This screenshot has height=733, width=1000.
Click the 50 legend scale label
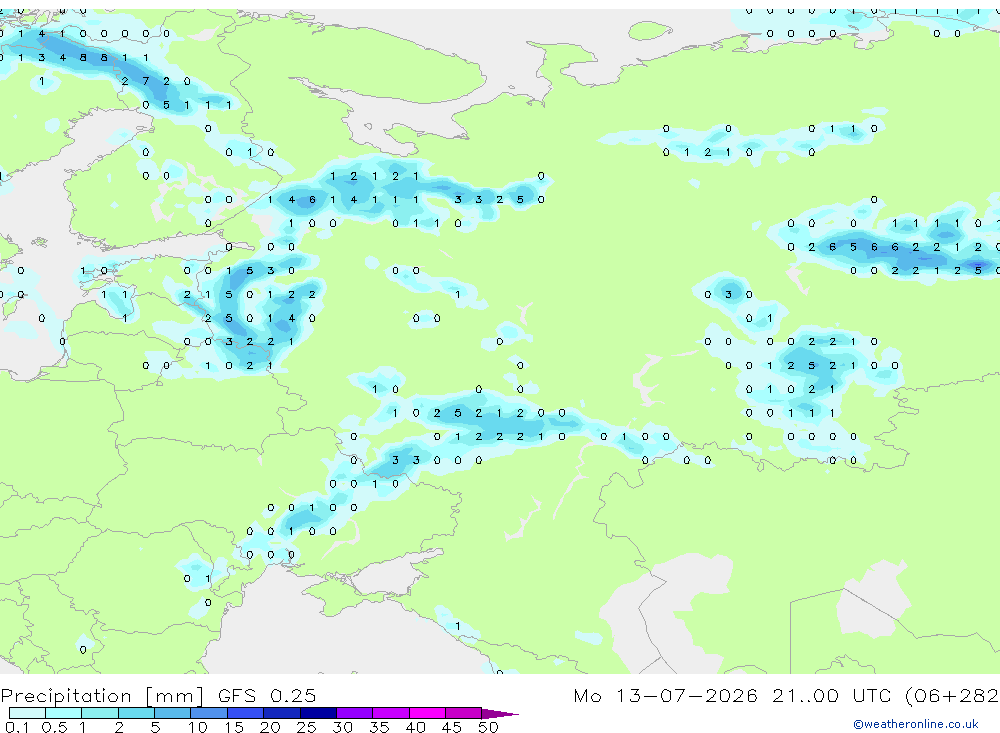pos(489,727)
